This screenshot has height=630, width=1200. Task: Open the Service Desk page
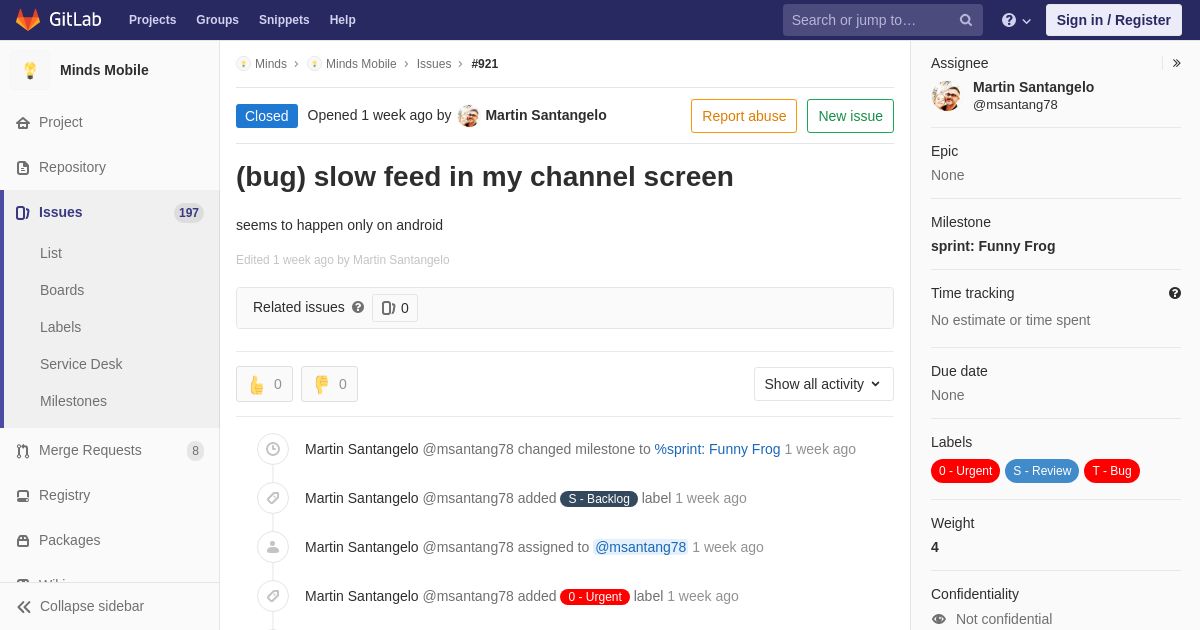coord(81,364)
